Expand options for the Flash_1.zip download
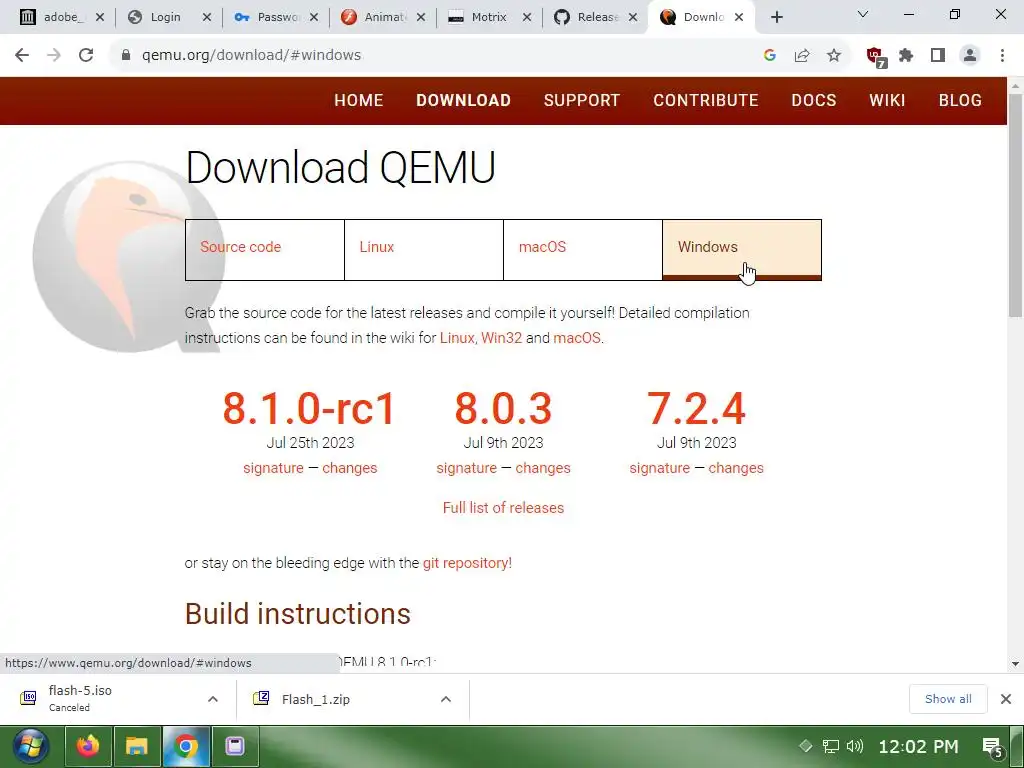 coord(446,699)
